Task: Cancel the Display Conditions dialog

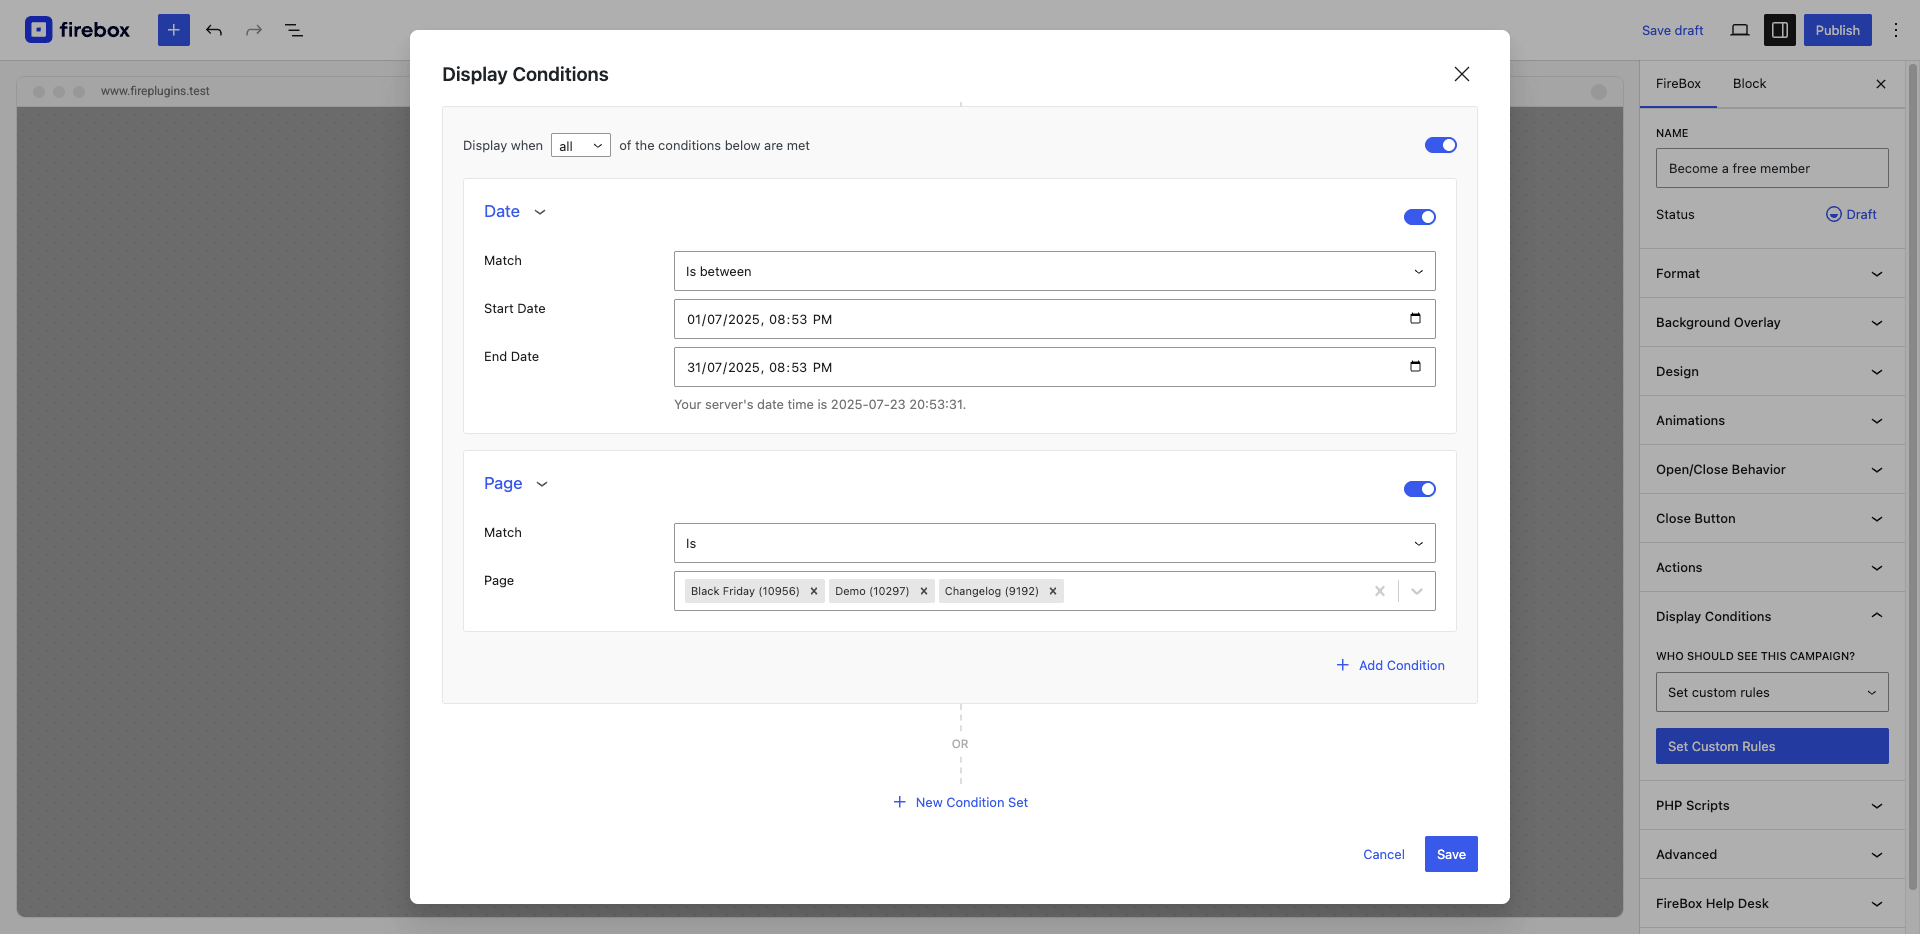Action: 1384,855
